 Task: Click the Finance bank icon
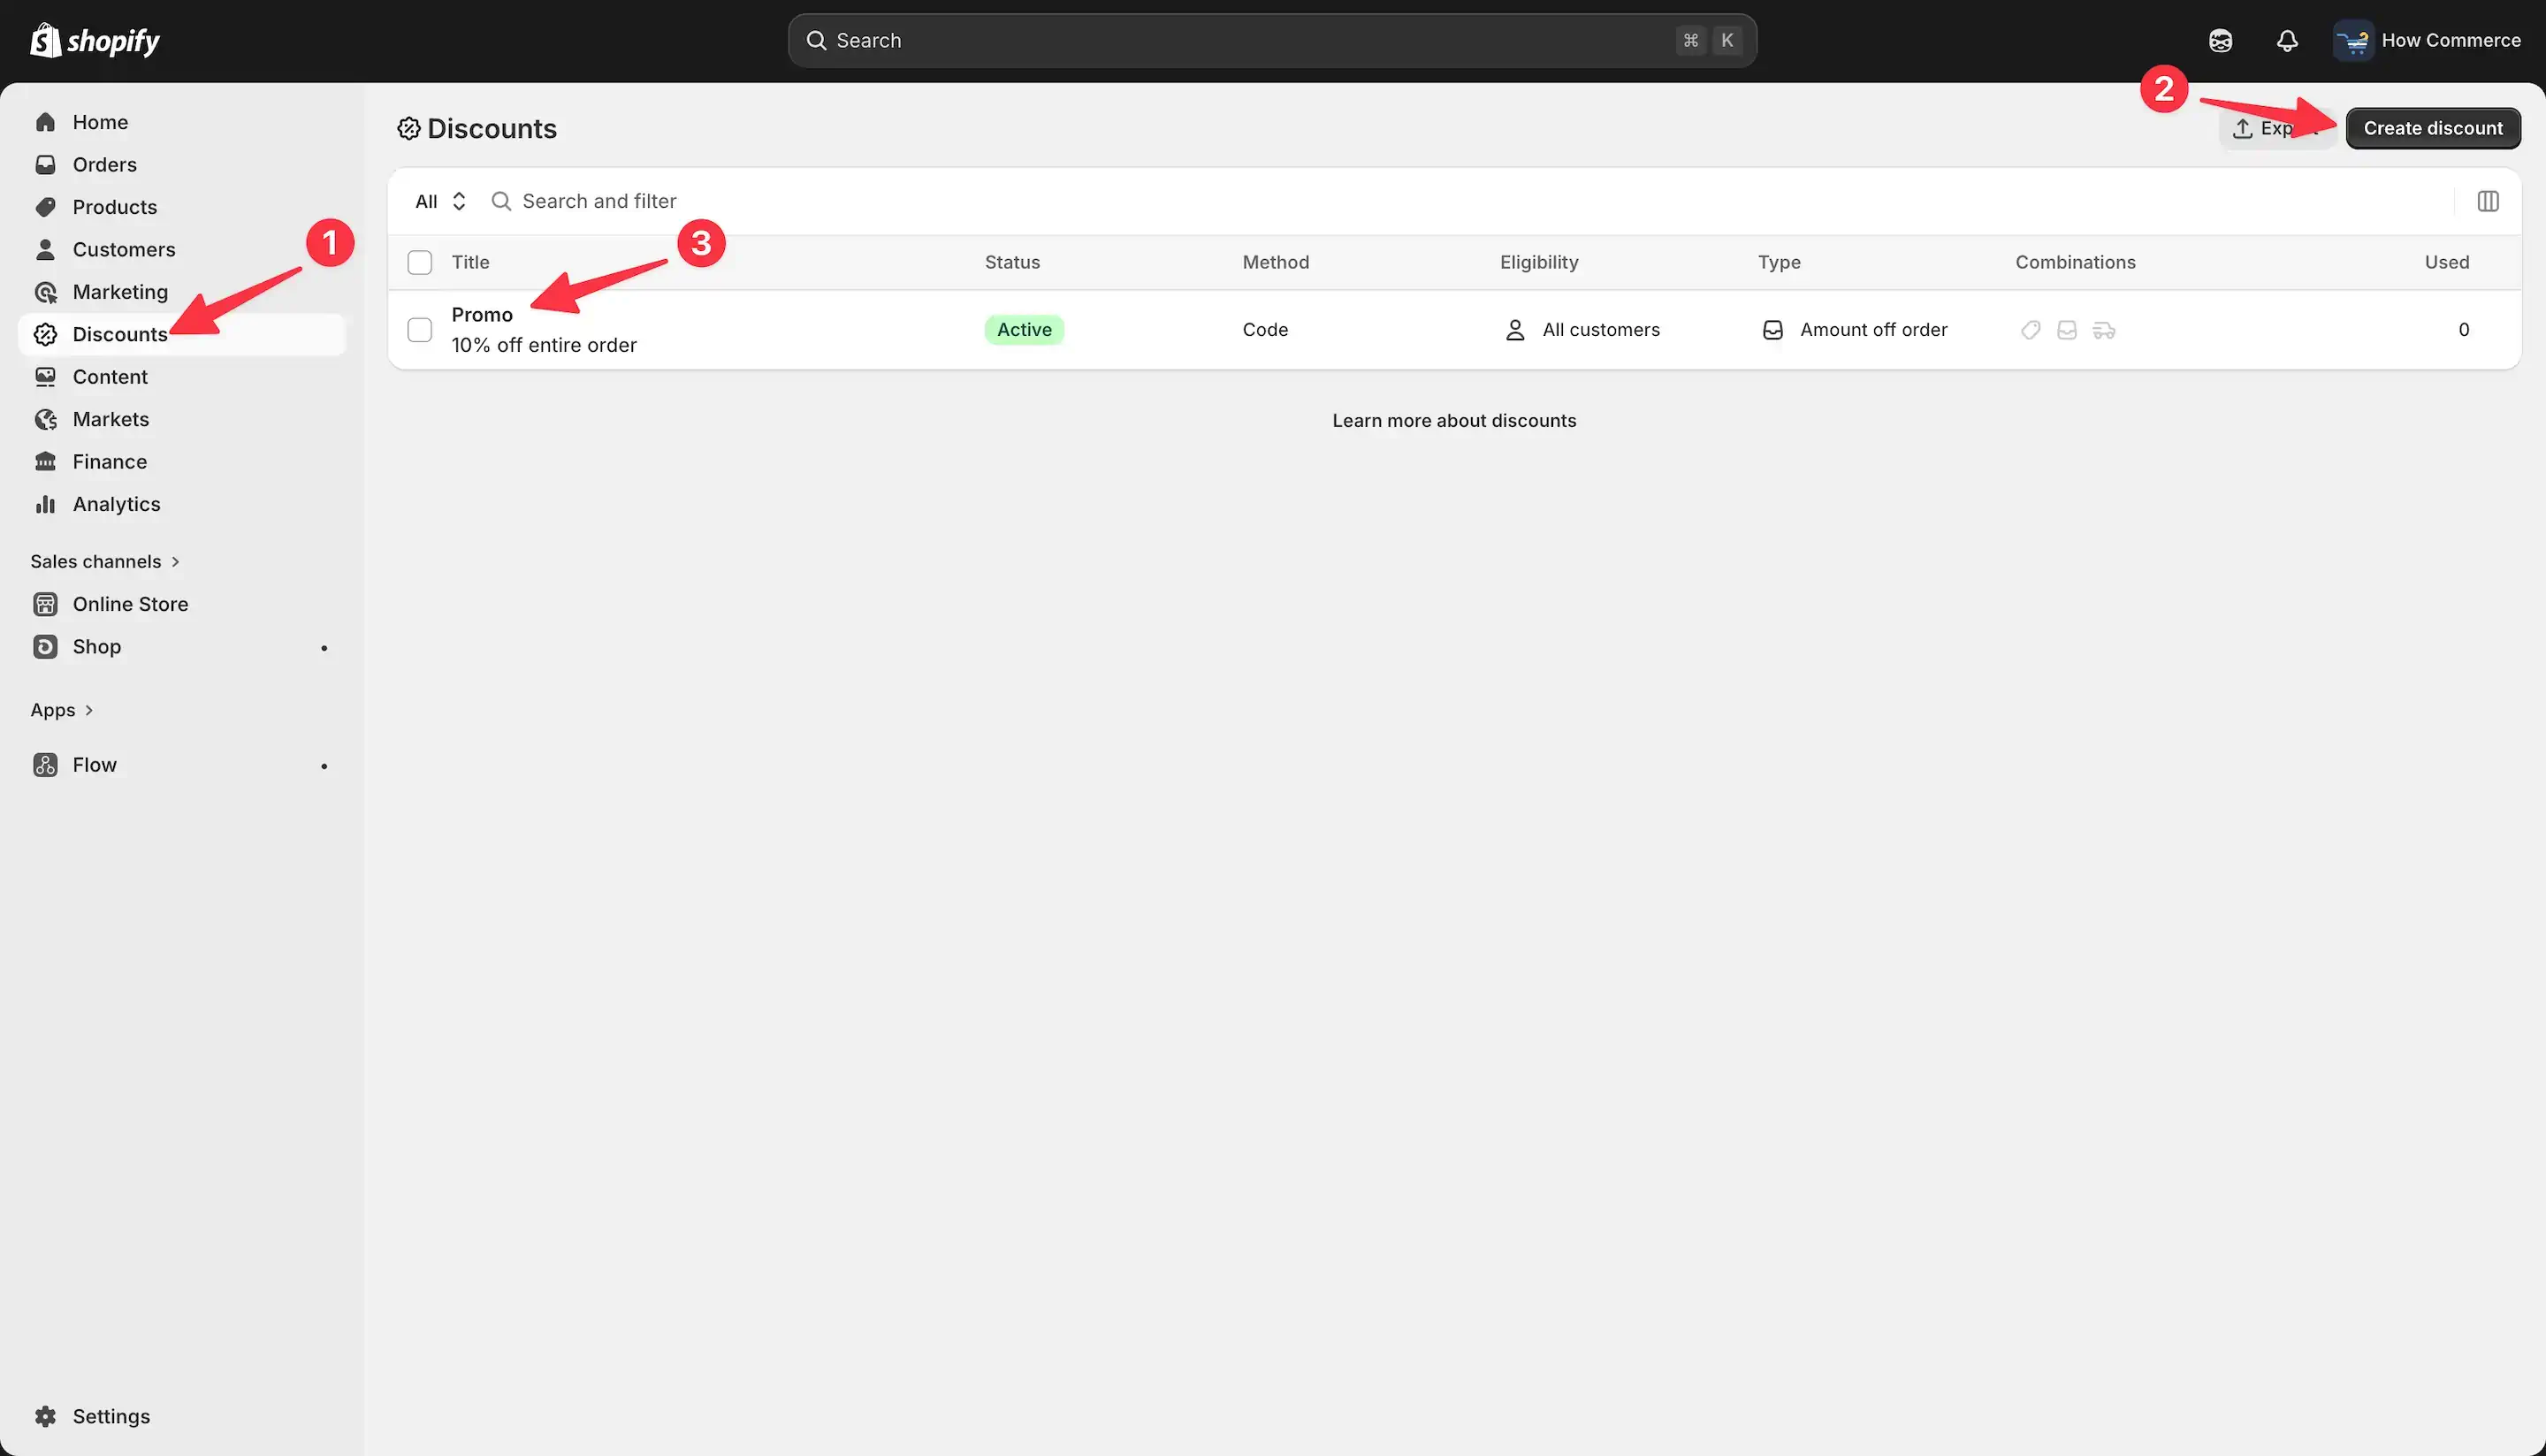tap(45, 462)
